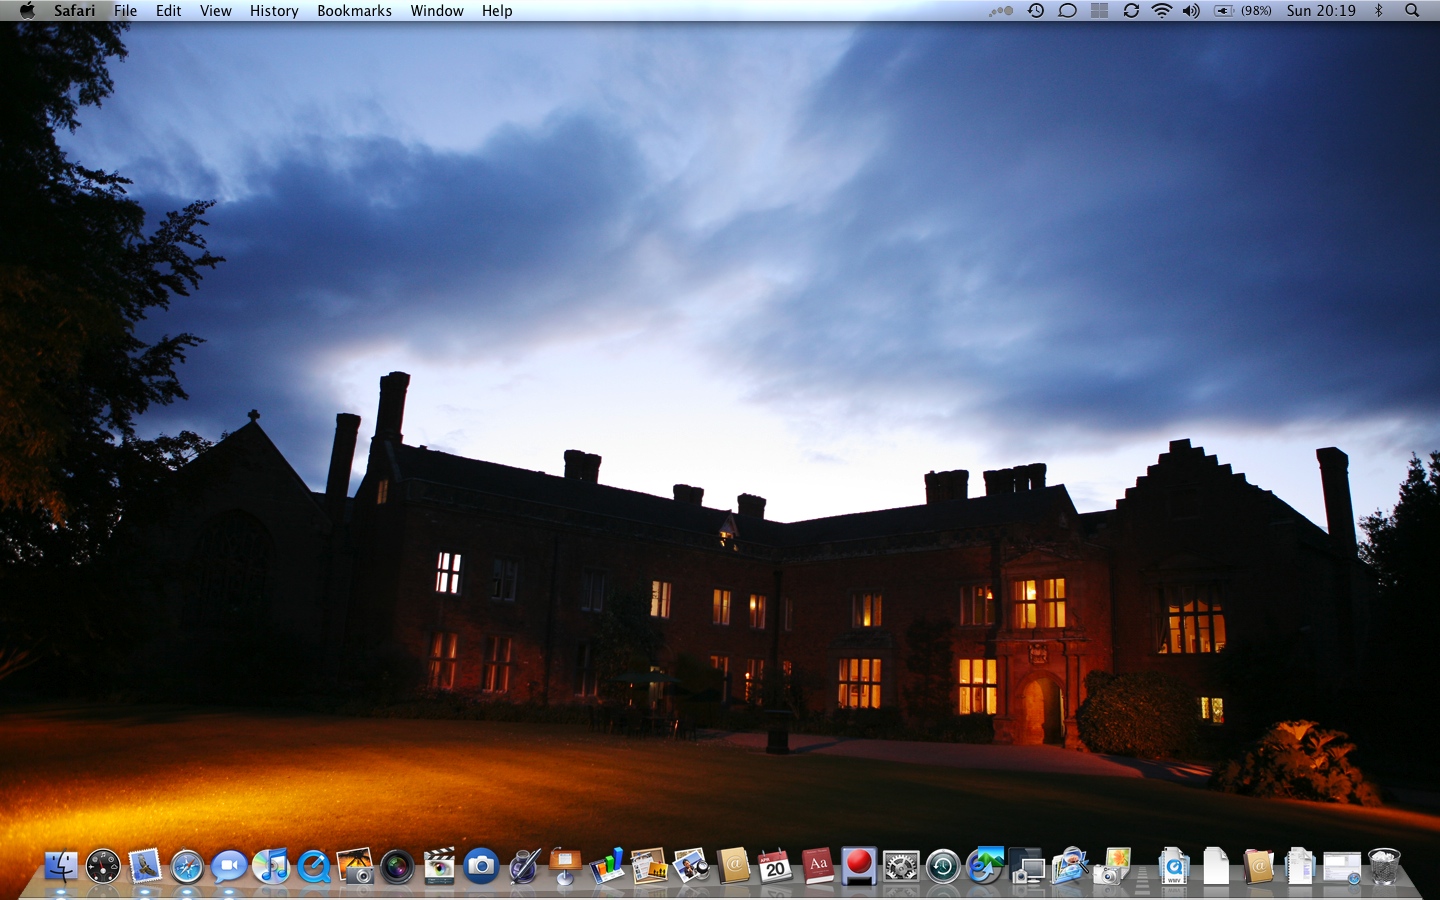Open Pages icon in the Dock
The image size is (1440, 900).
tap(649, 866)
